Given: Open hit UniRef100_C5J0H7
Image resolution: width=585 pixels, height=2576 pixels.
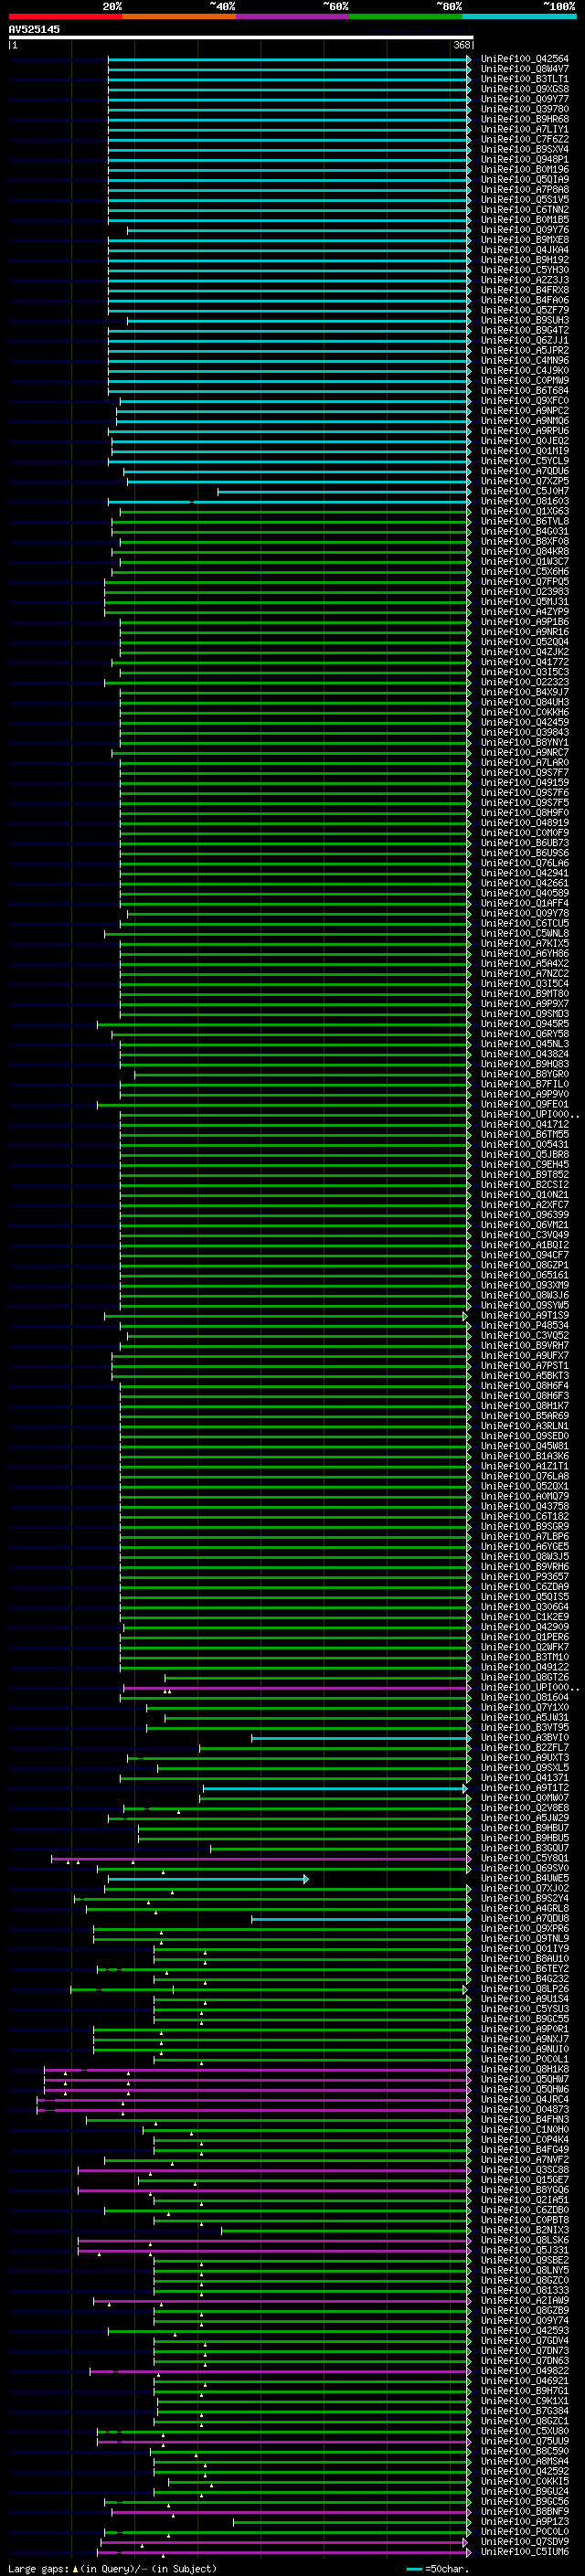Looking at the screenshot, I should [524, 491].
